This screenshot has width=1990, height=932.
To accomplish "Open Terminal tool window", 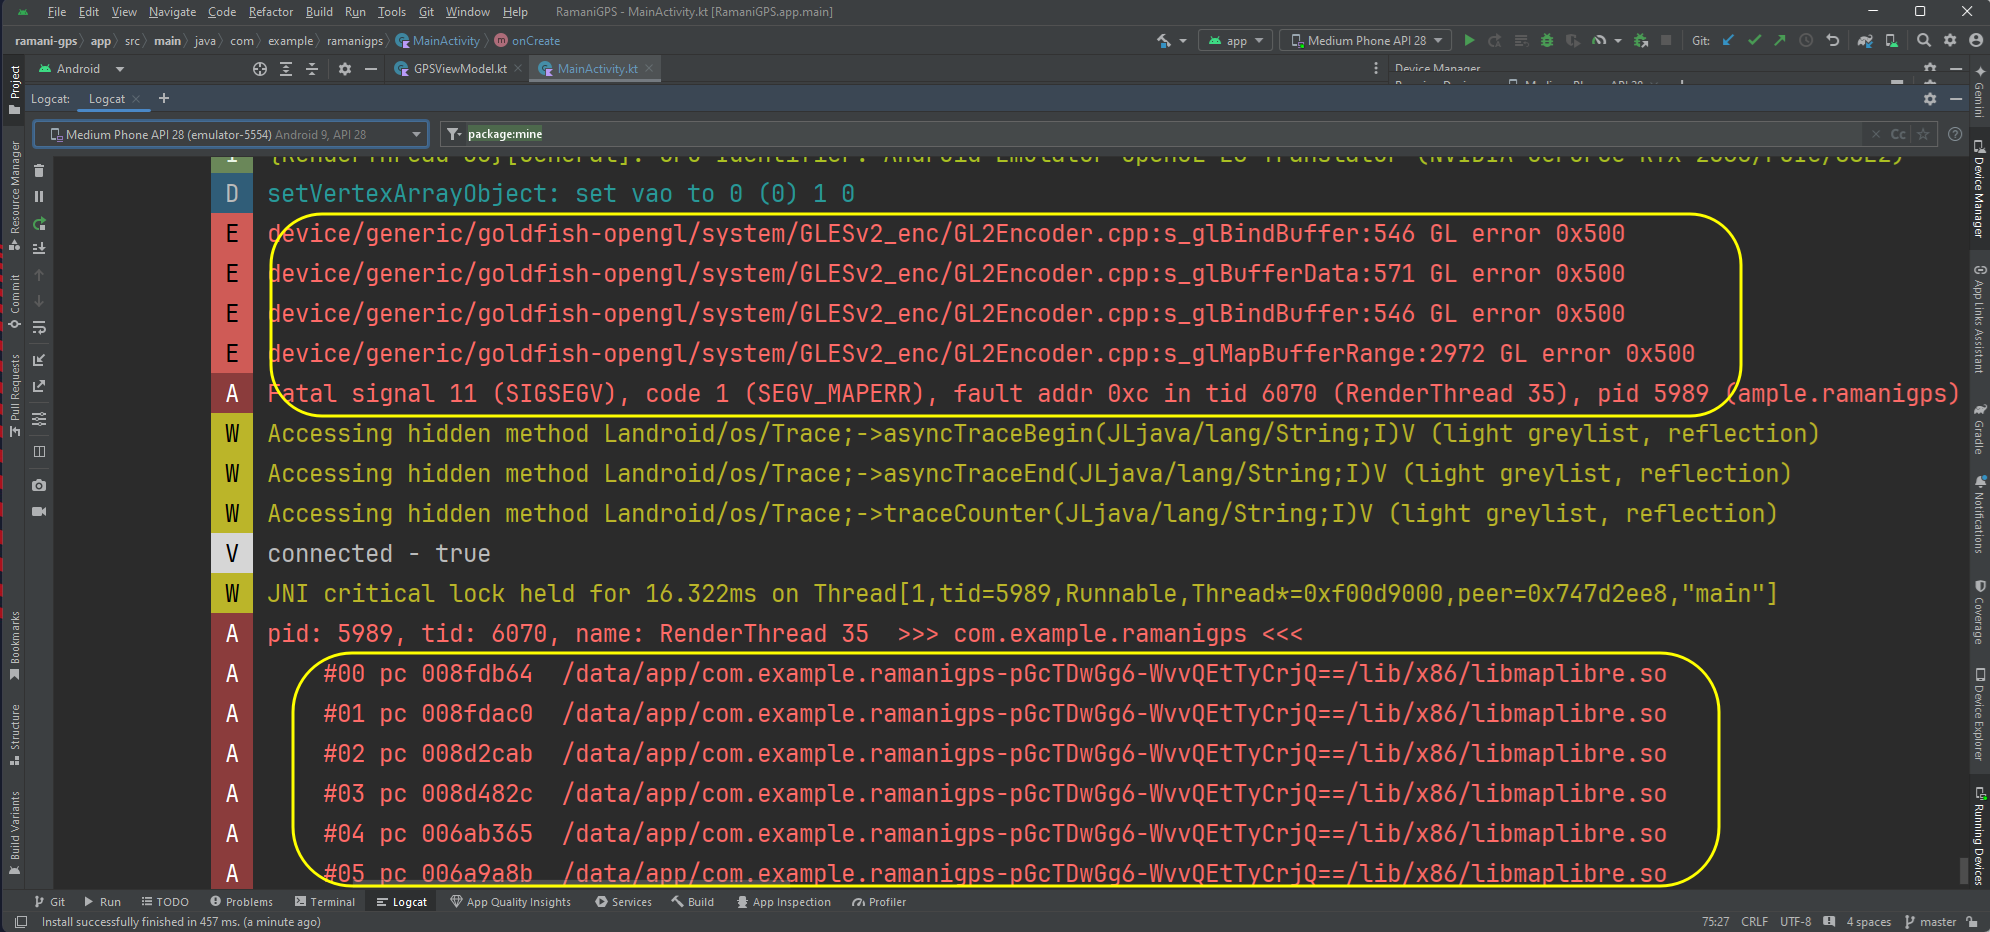I will pos(325,902).
